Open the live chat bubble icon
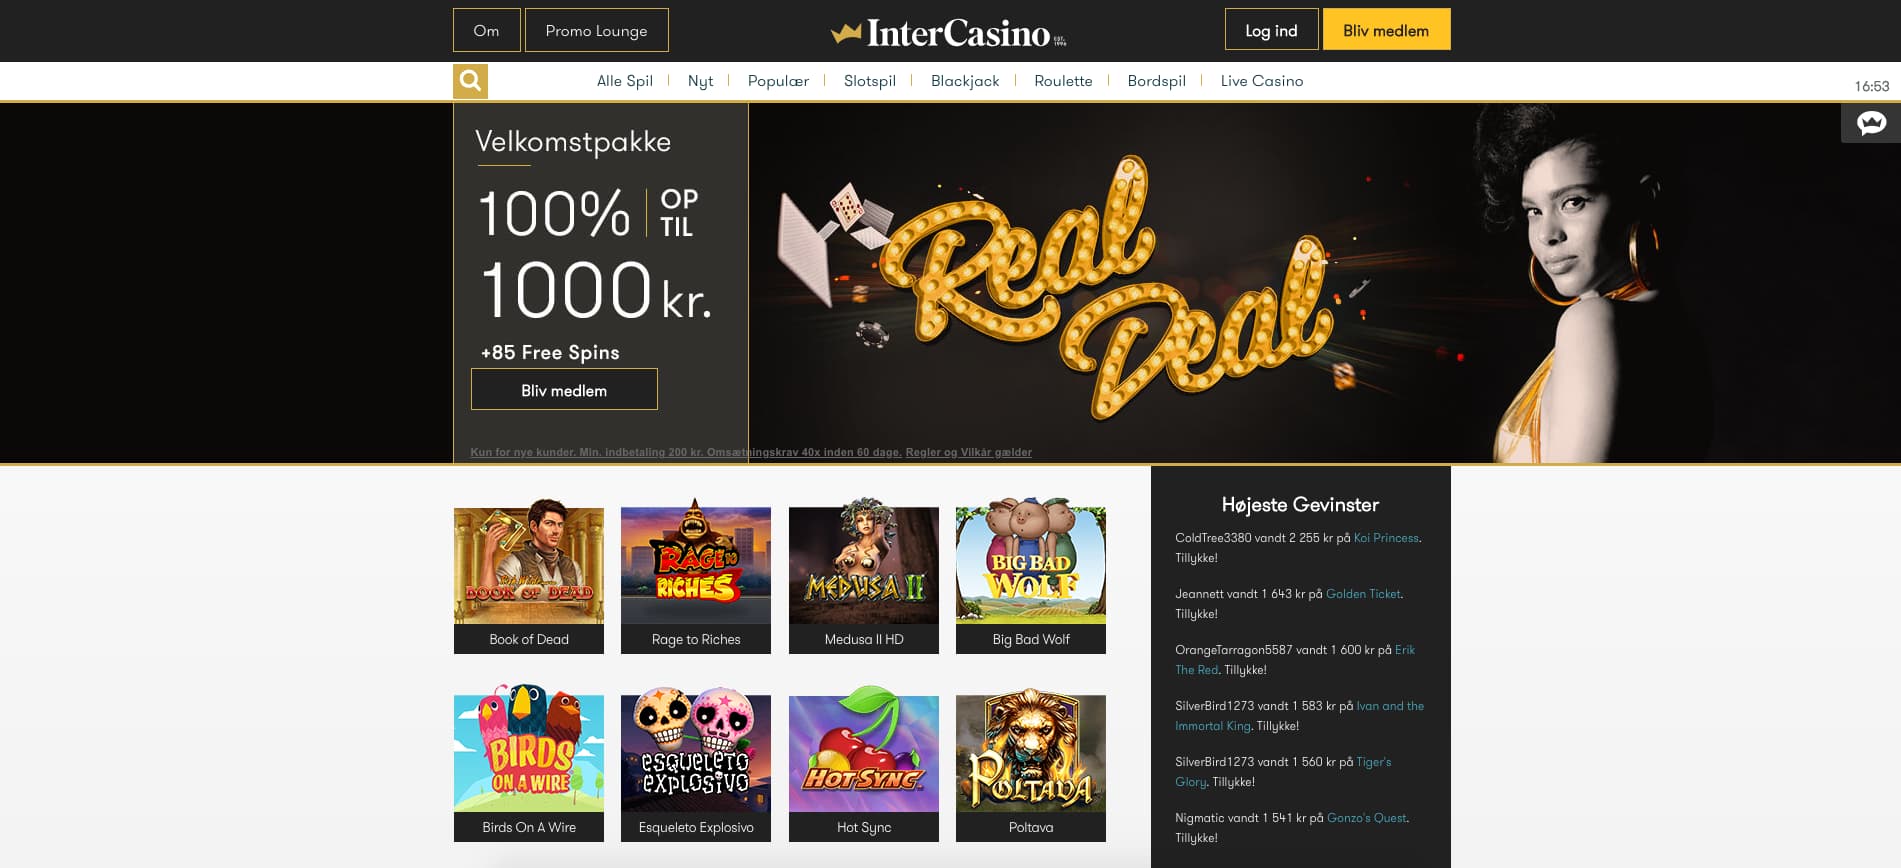Viewport: 1901px width, 868px height. tap(1871, 123)
